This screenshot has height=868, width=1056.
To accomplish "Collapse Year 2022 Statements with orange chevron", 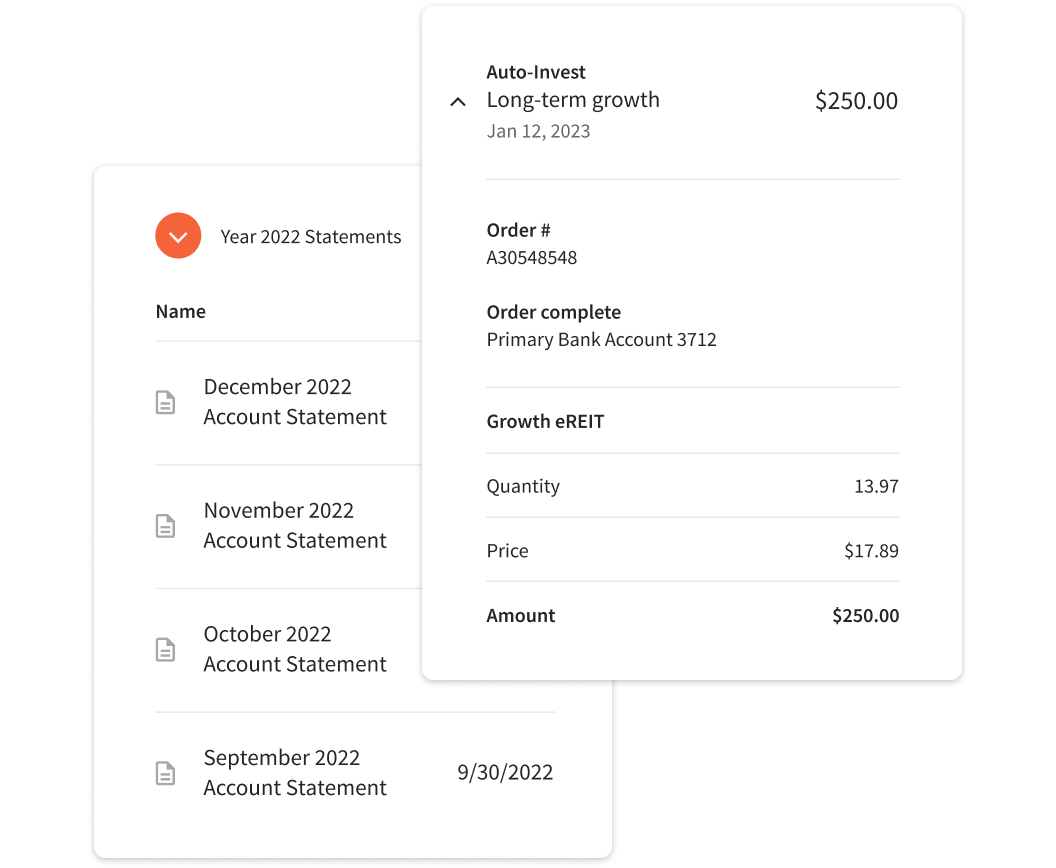I will [x=178, y=236].
